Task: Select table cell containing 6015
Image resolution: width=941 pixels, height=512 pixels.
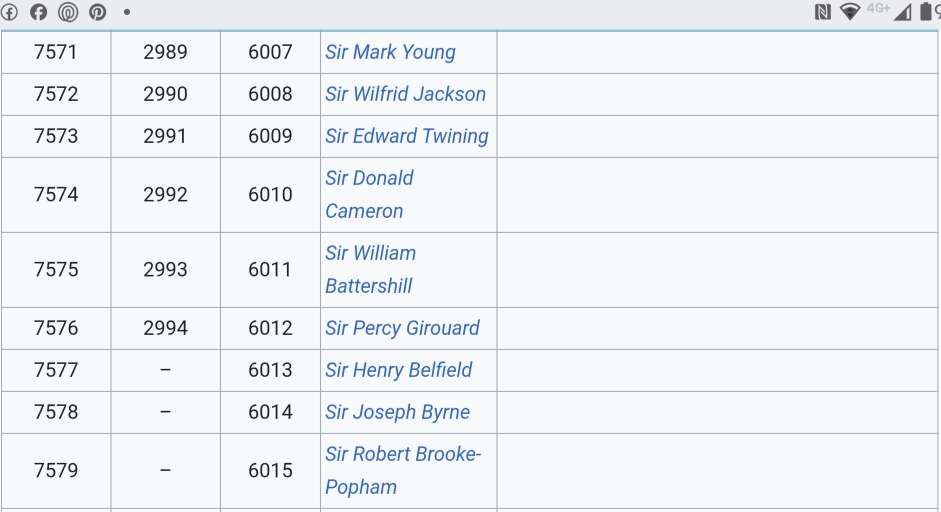Action: 270,470
